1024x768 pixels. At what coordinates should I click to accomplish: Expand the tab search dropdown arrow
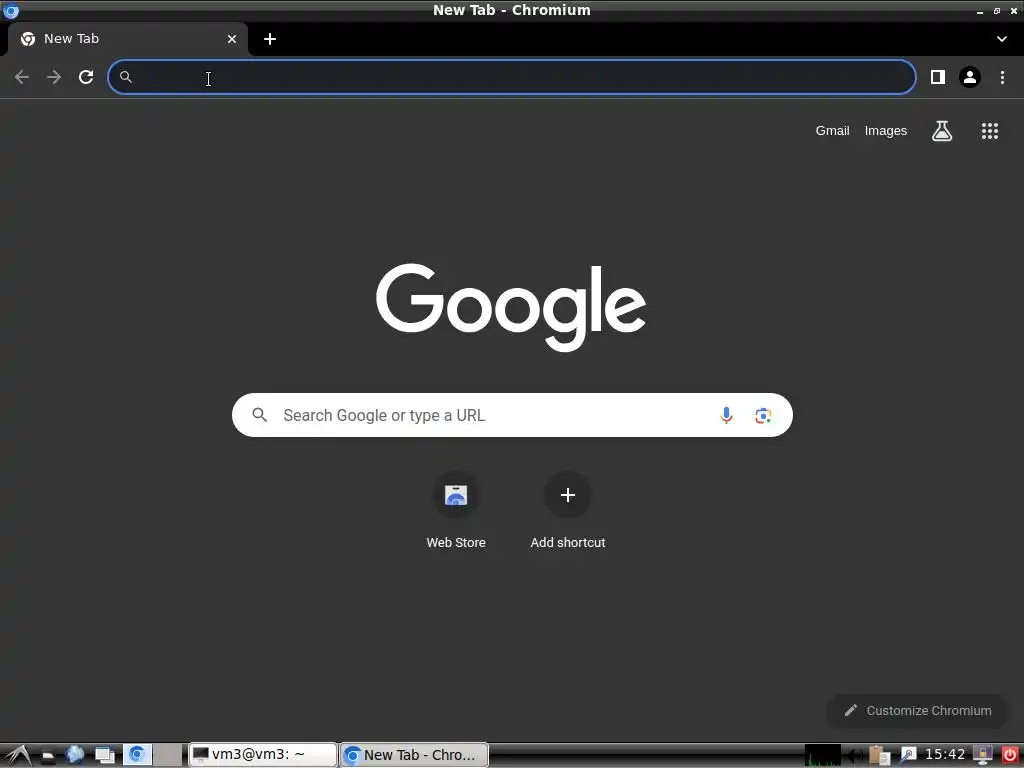tap(1002, 39)
